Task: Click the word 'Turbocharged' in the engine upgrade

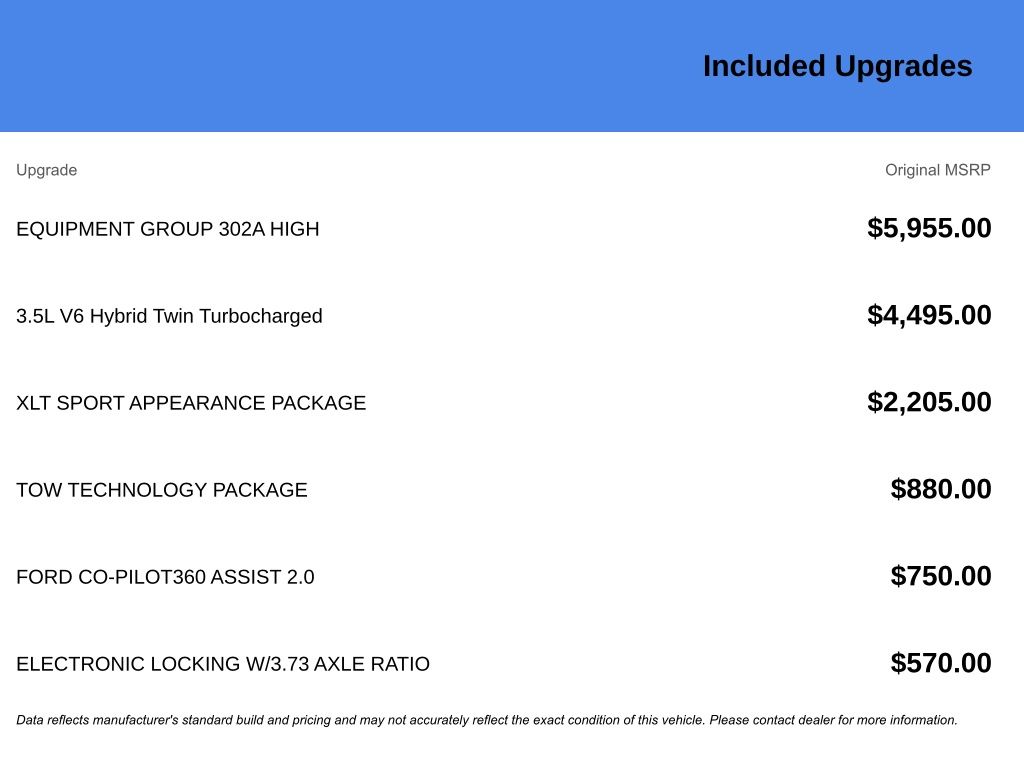Action: (261, 316)
